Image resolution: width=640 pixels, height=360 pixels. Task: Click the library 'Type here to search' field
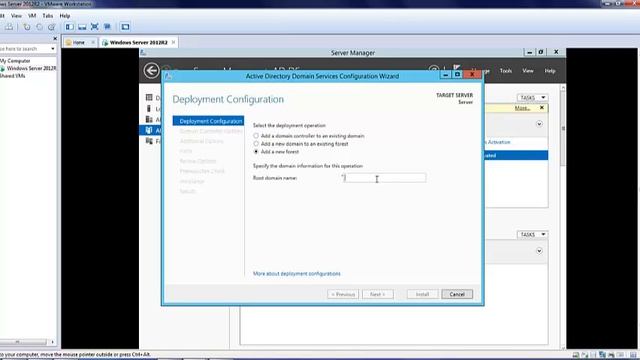pos(24,49)
